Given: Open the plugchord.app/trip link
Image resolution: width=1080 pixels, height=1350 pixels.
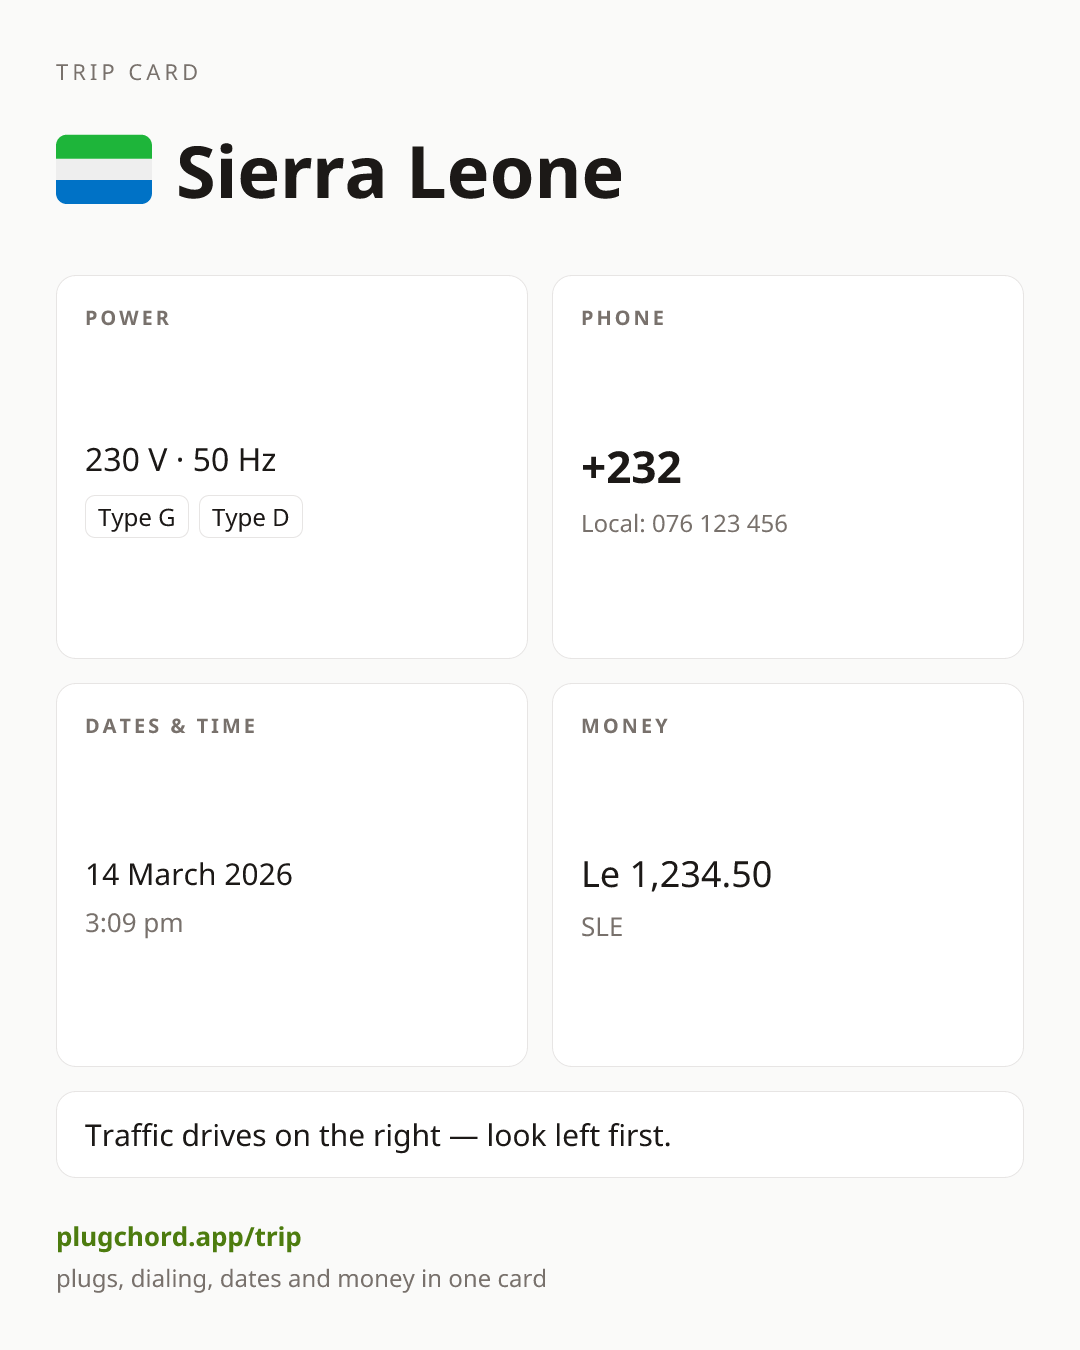Looking at the screenshot, I should [x=179, y=1237].
